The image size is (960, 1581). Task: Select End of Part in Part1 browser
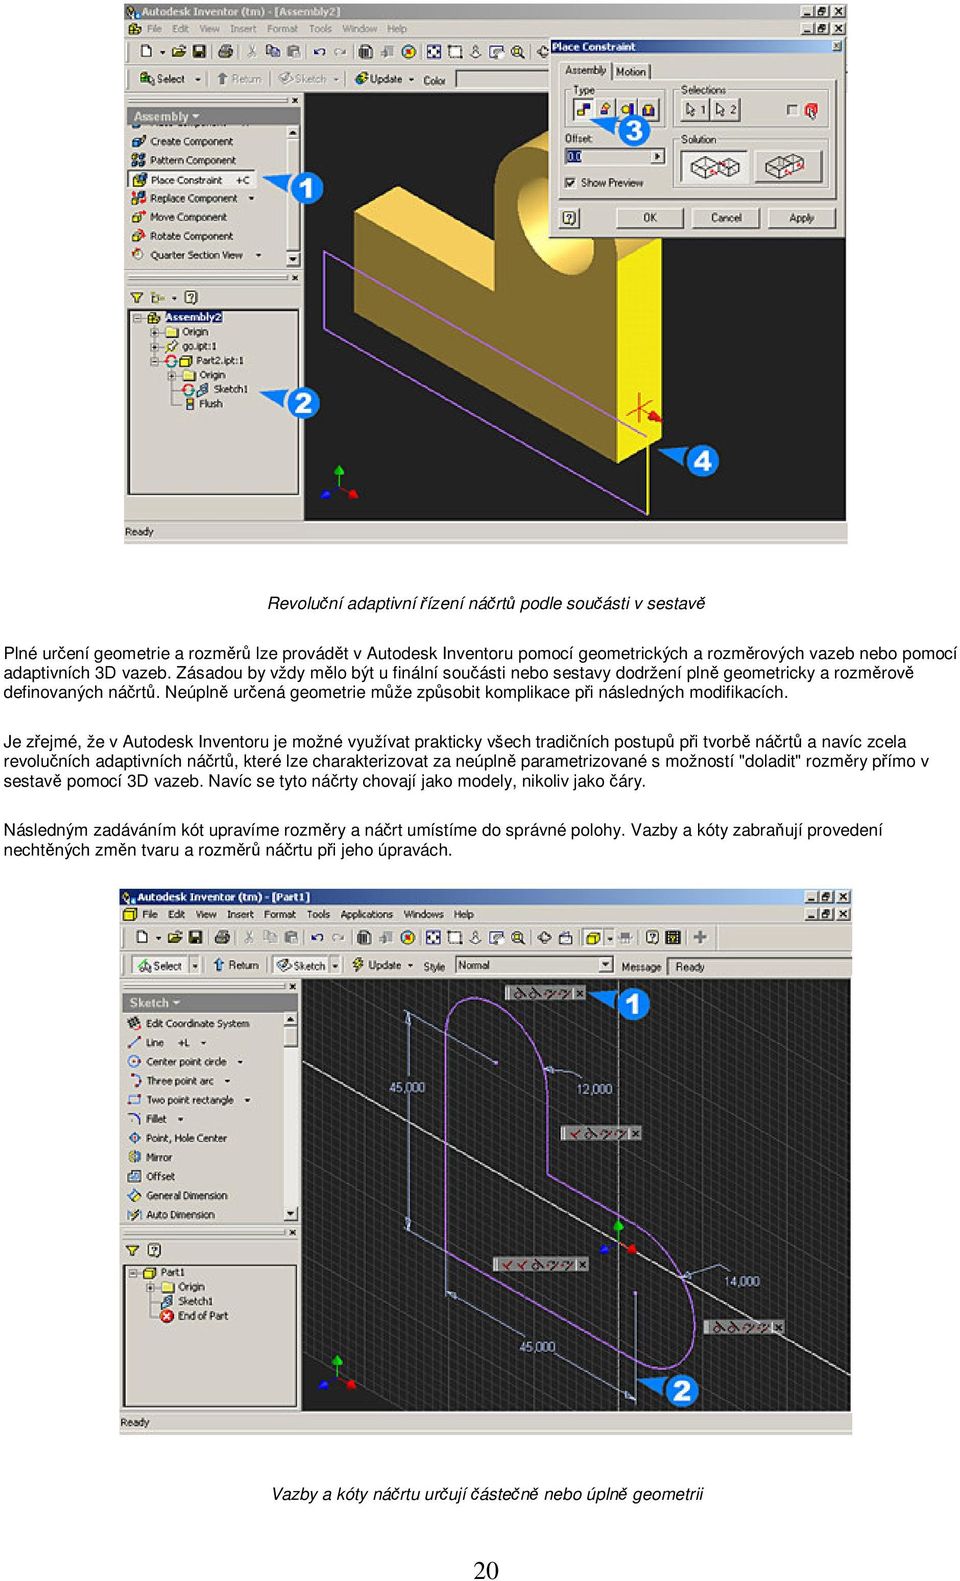[x=195, y=1316]
